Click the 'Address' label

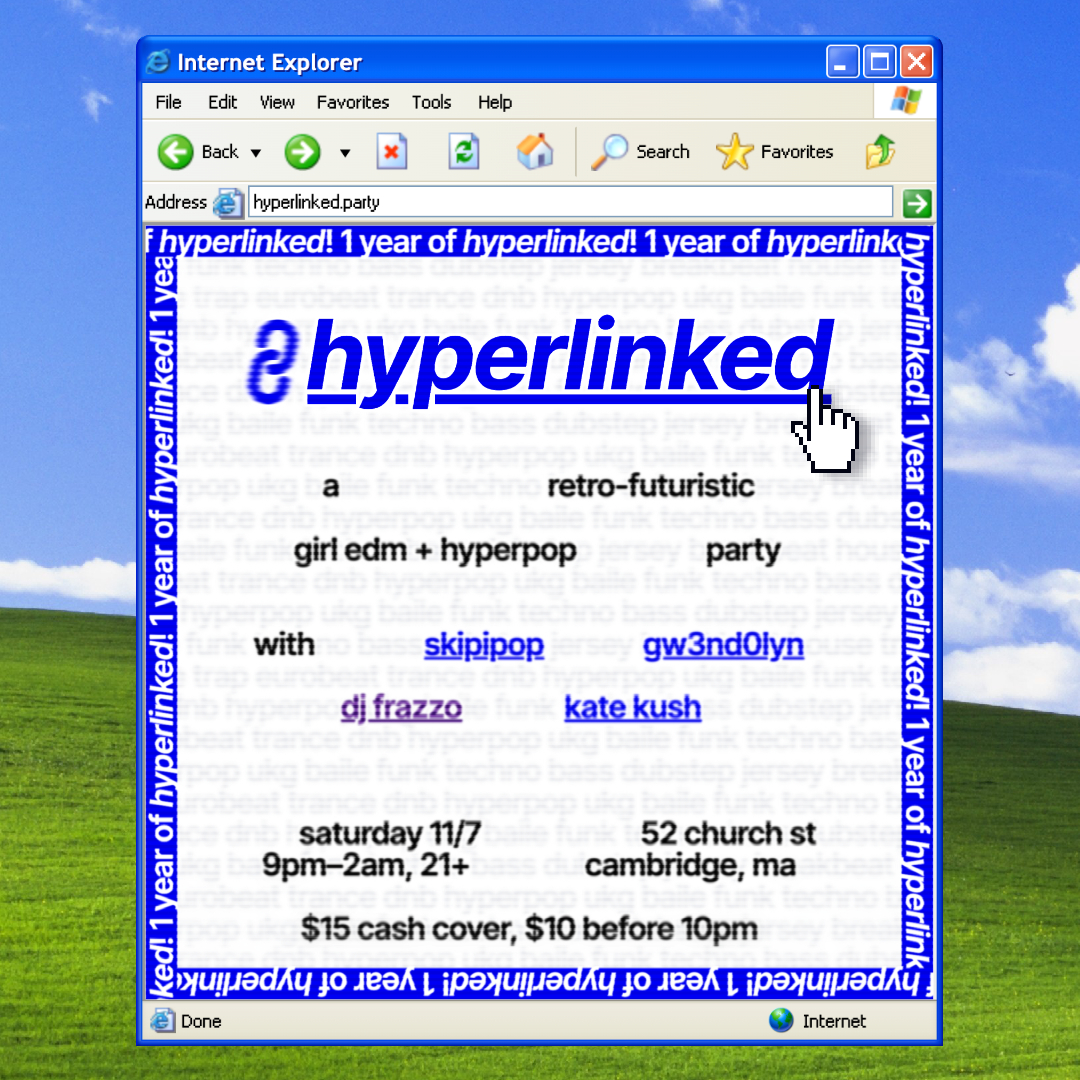pos(176,202)
